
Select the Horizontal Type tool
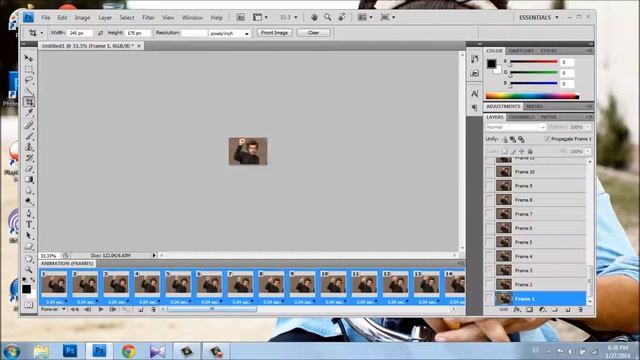[x=29, y=224]
